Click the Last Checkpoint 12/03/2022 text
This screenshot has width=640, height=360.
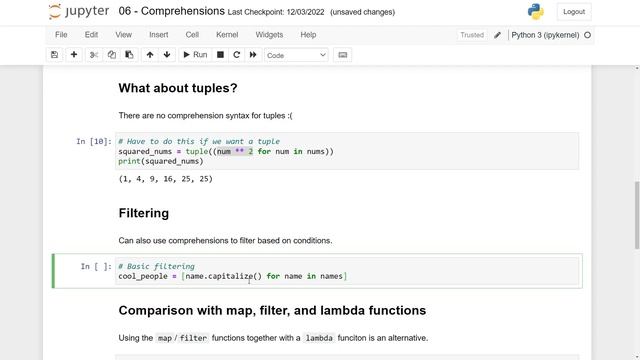coord(276,12)
